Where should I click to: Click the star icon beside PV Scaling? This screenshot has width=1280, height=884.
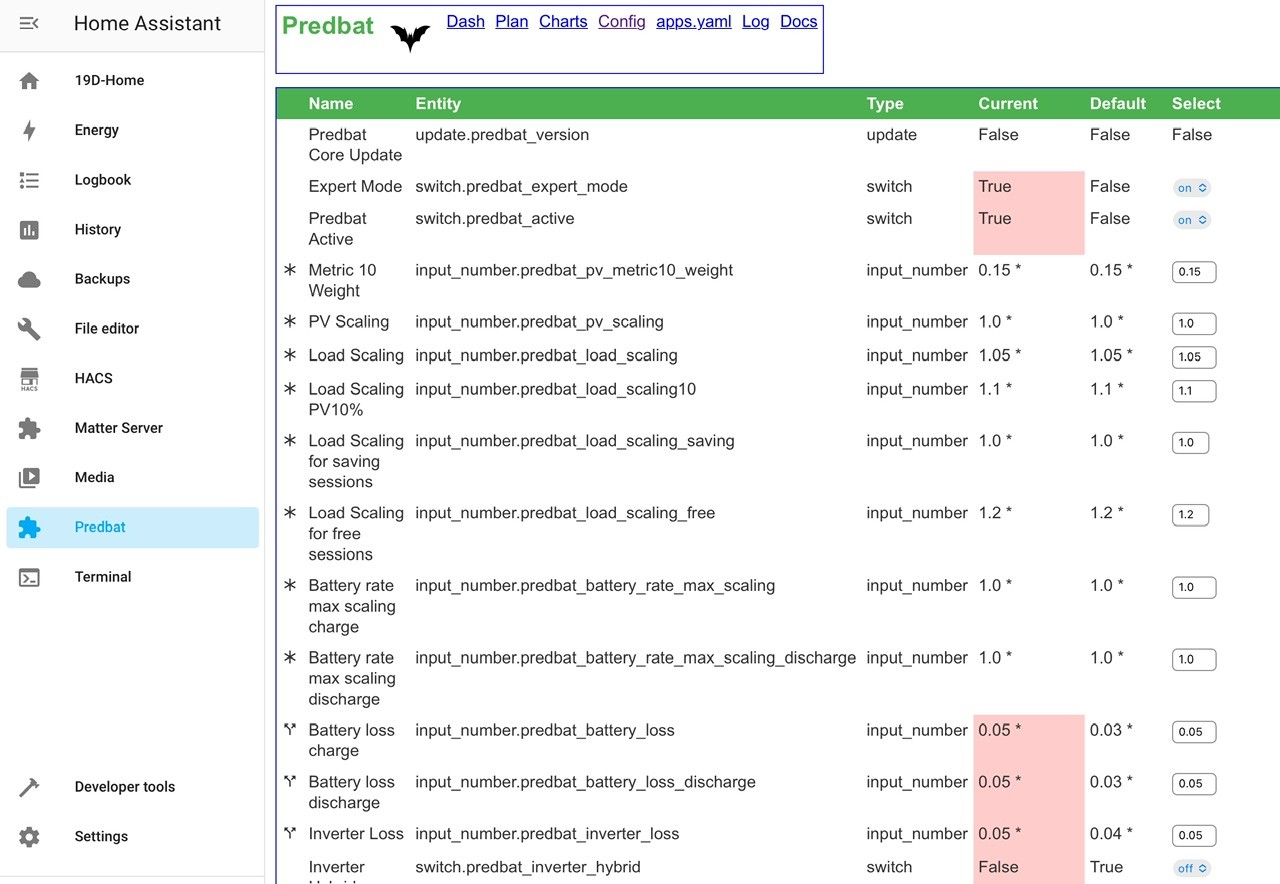pyautogui.click(x=290, y=322)
